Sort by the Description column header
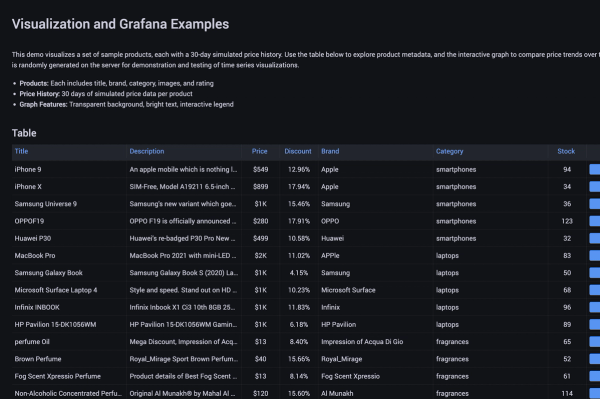600x399 pixels. 147,151
